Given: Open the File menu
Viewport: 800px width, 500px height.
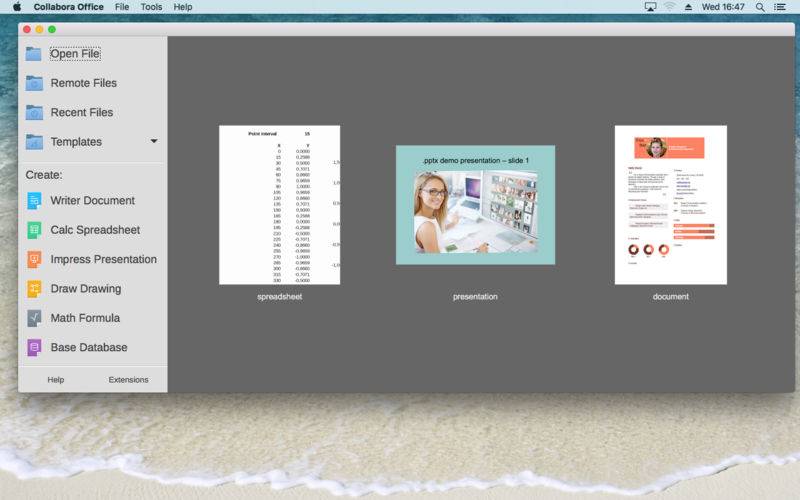Looking at the screenshot, I should tap(122, 7).
